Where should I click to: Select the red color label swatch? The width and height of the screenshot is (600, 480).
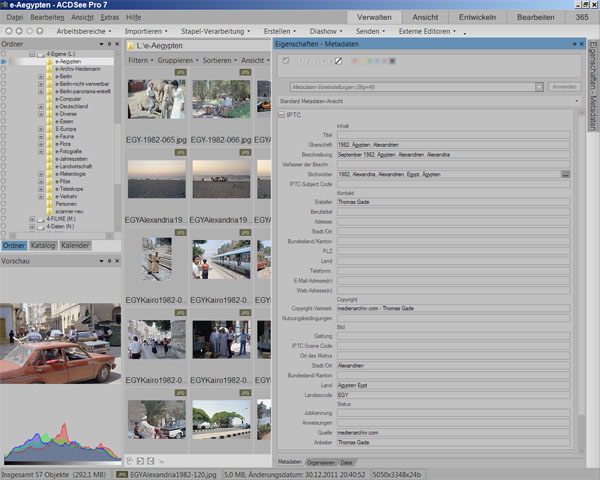[354, 61]
